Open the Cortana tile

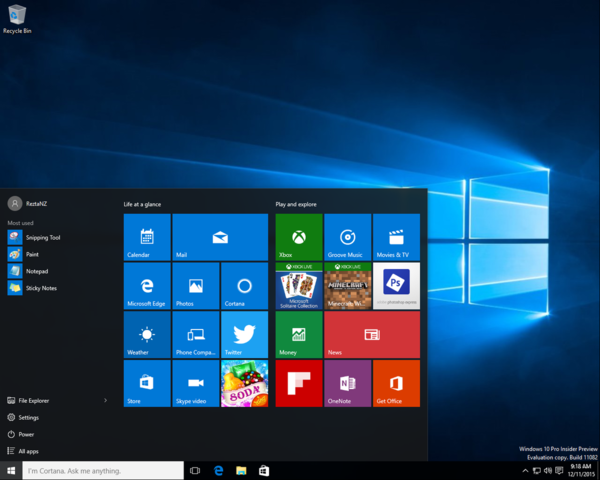tap(245, 286)
